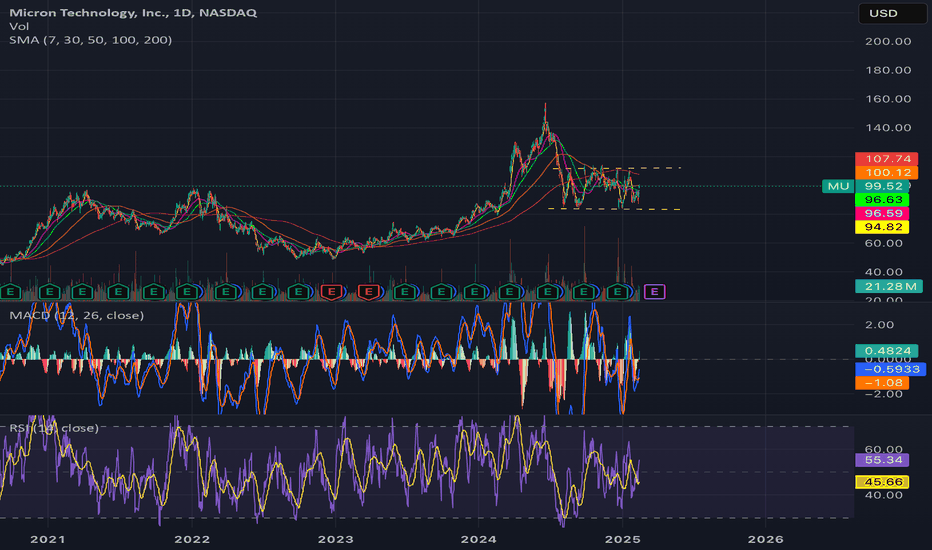Viewport: 932px width, 550px height.
Task: Open the green earnings marker for September 2024
Action: (584, 291)
